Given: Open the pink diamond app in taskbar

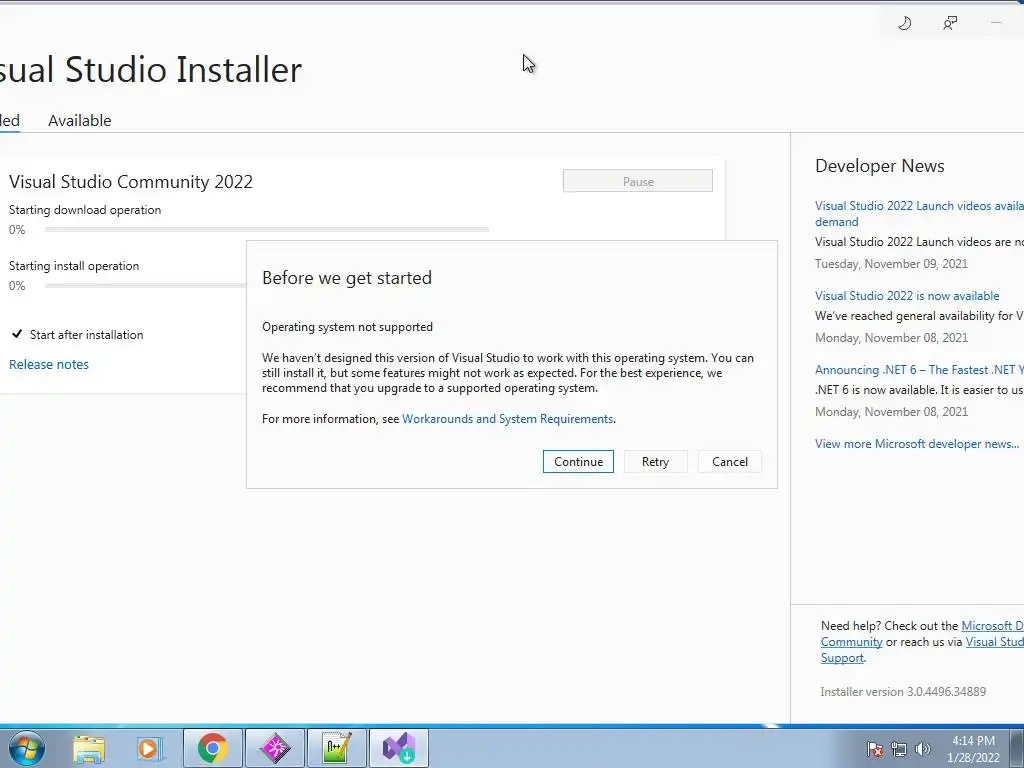Looking at the screenshot, I should (x=275, y=748).
